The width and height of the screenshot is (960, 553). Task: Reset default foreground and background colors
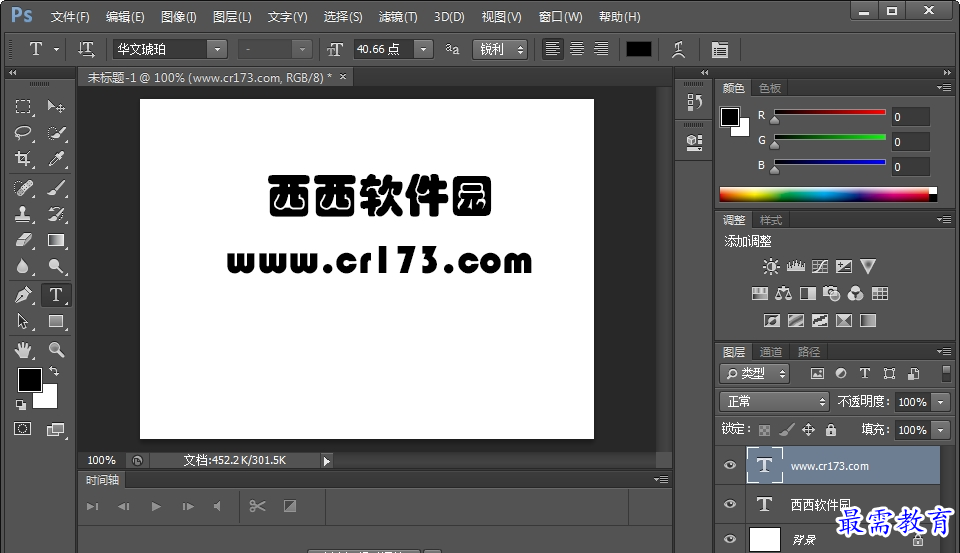click(21, 404)
